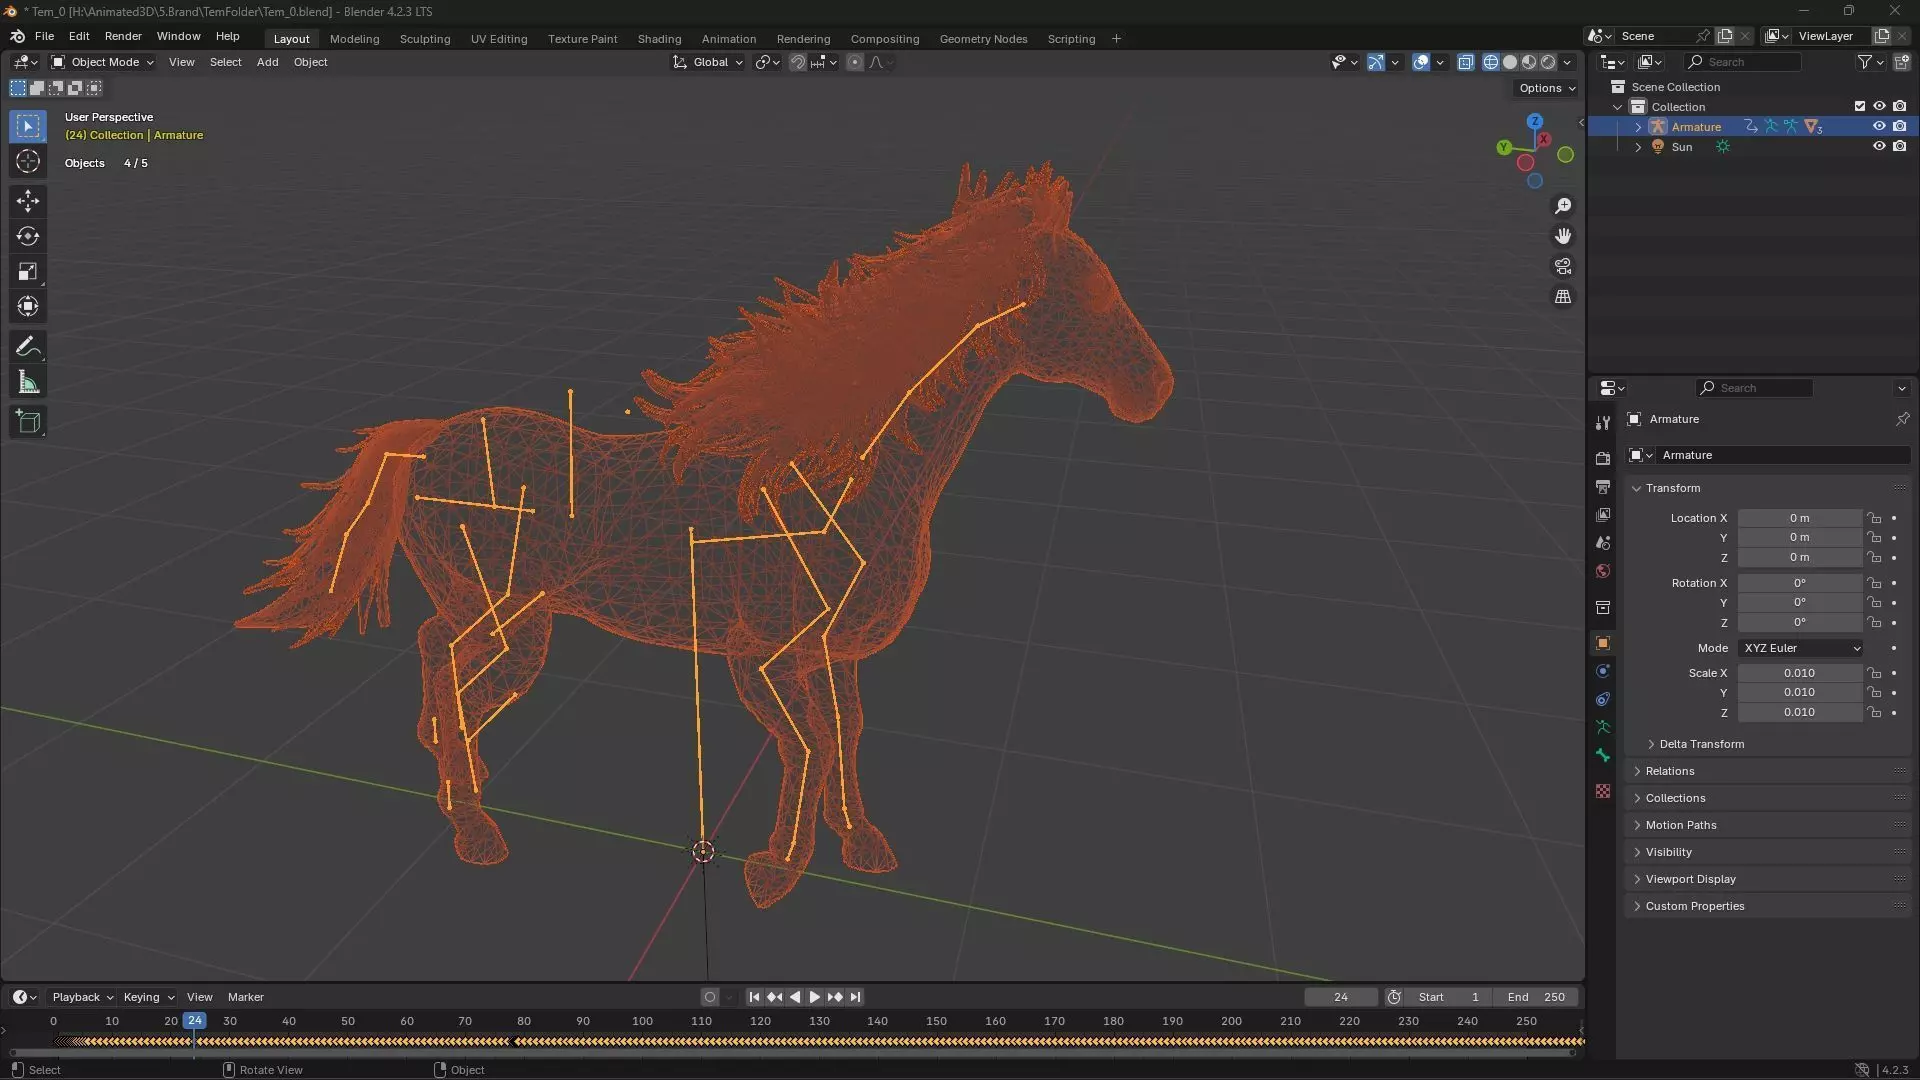Viewport: 1920px width, 1080px height.
Task: Jump to the timeline start
Action: (754, 997)
